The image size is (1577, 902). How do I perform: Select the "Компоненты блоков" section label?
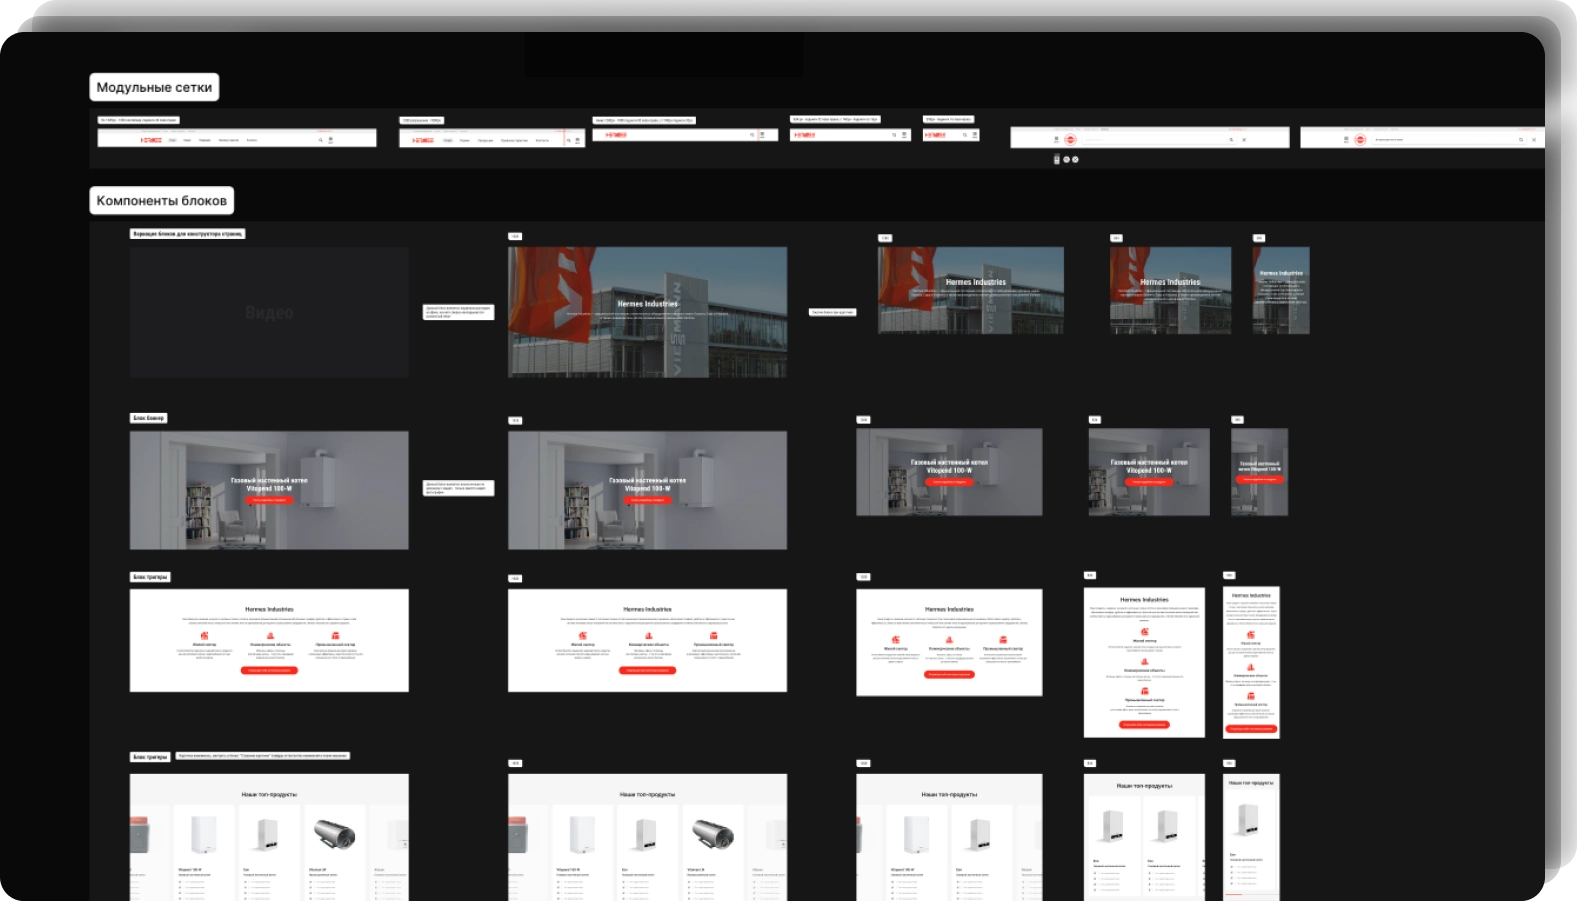pyautogui.click(x=161, y=200)
